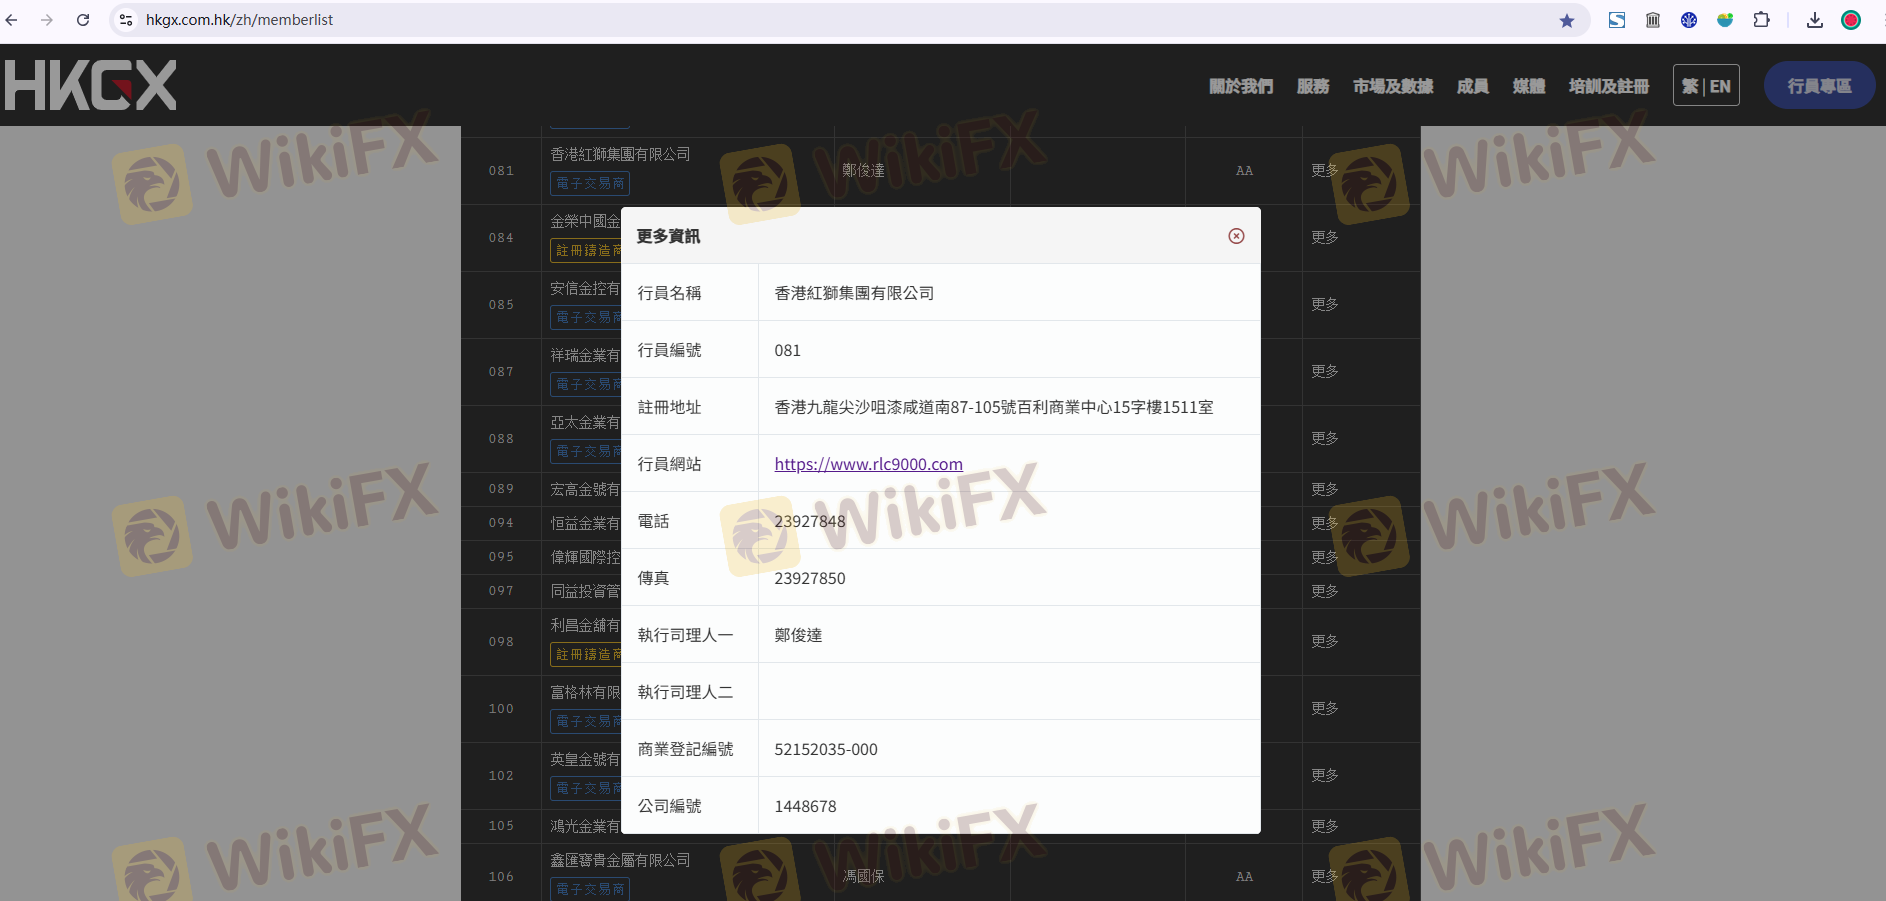
Task: Open the 關於我們 menu
Action: click(x=1240, y=86)
